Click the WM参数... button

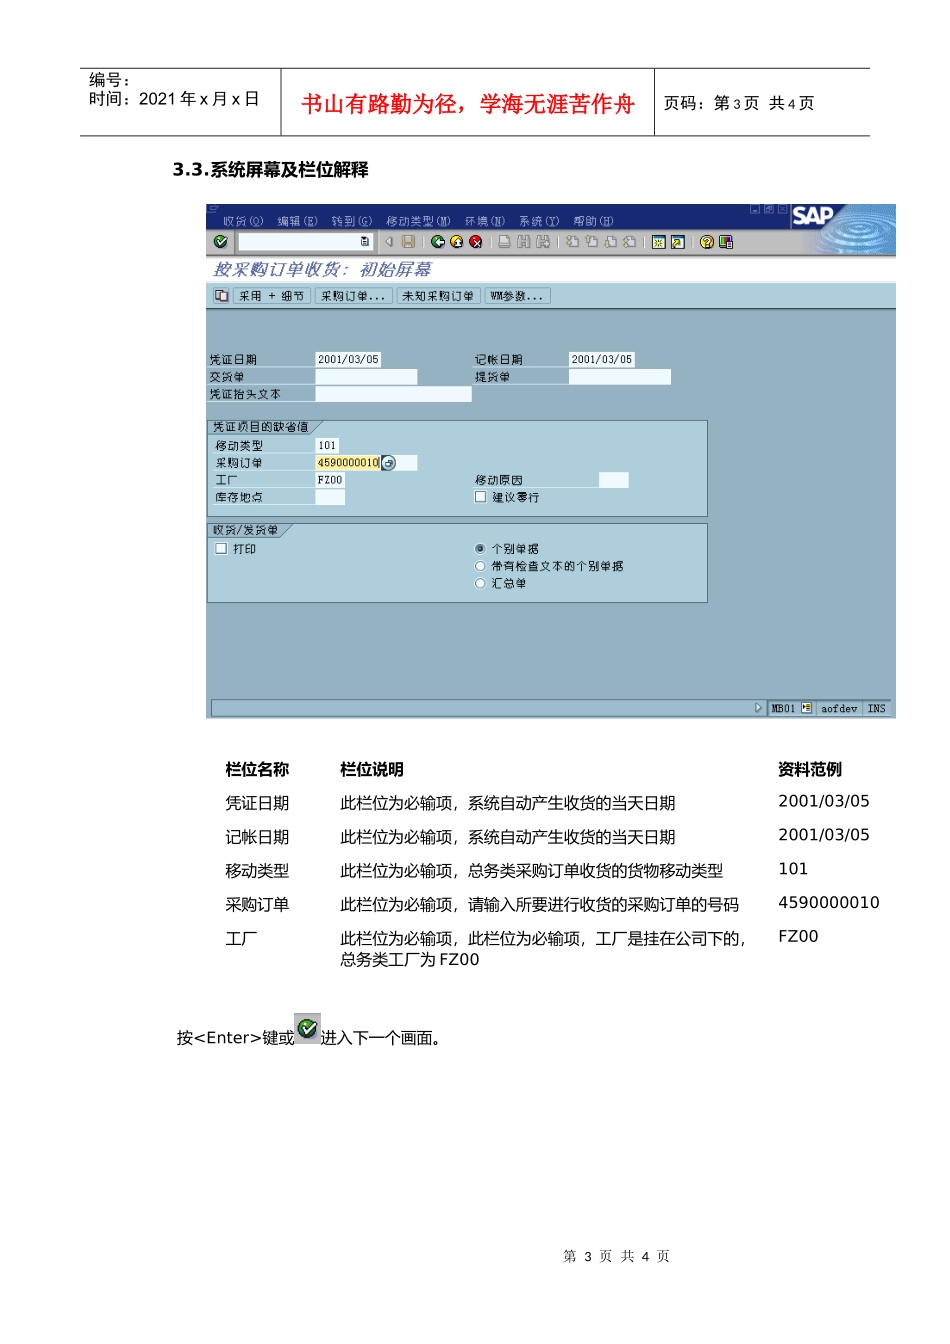pyautogui.click(x=517, y=296)
